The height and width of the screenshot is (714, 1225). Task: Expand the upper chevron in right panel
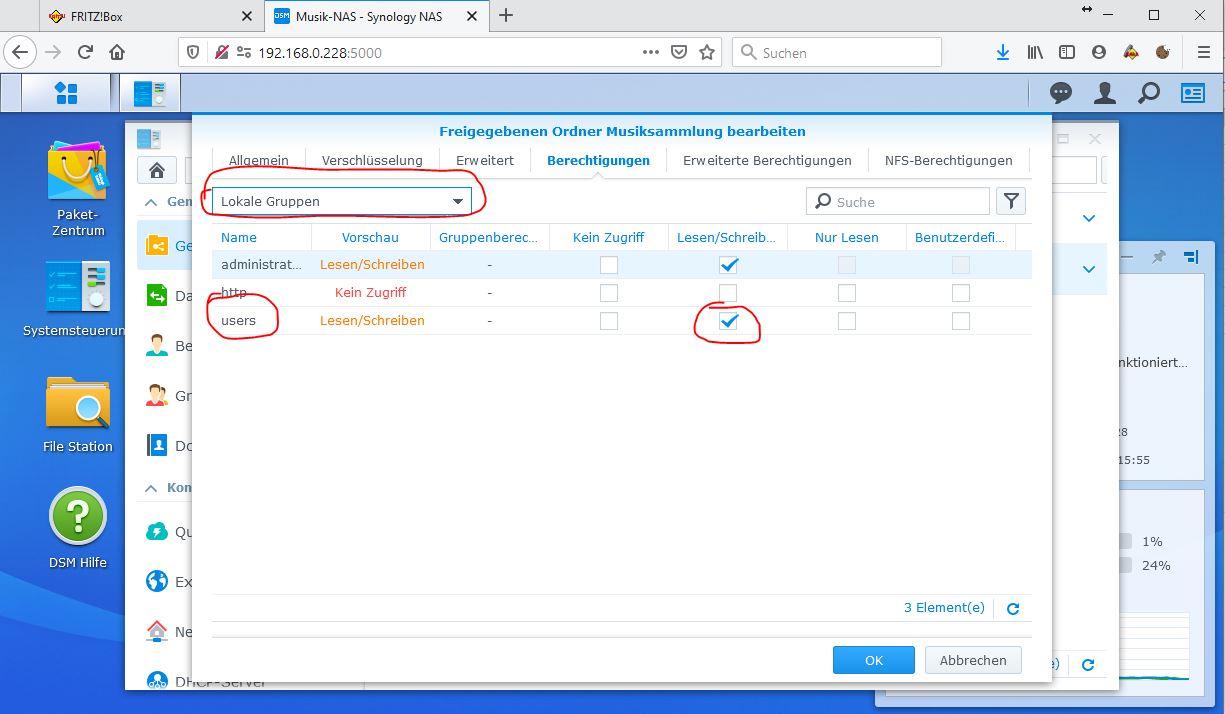click(1089, 218)
